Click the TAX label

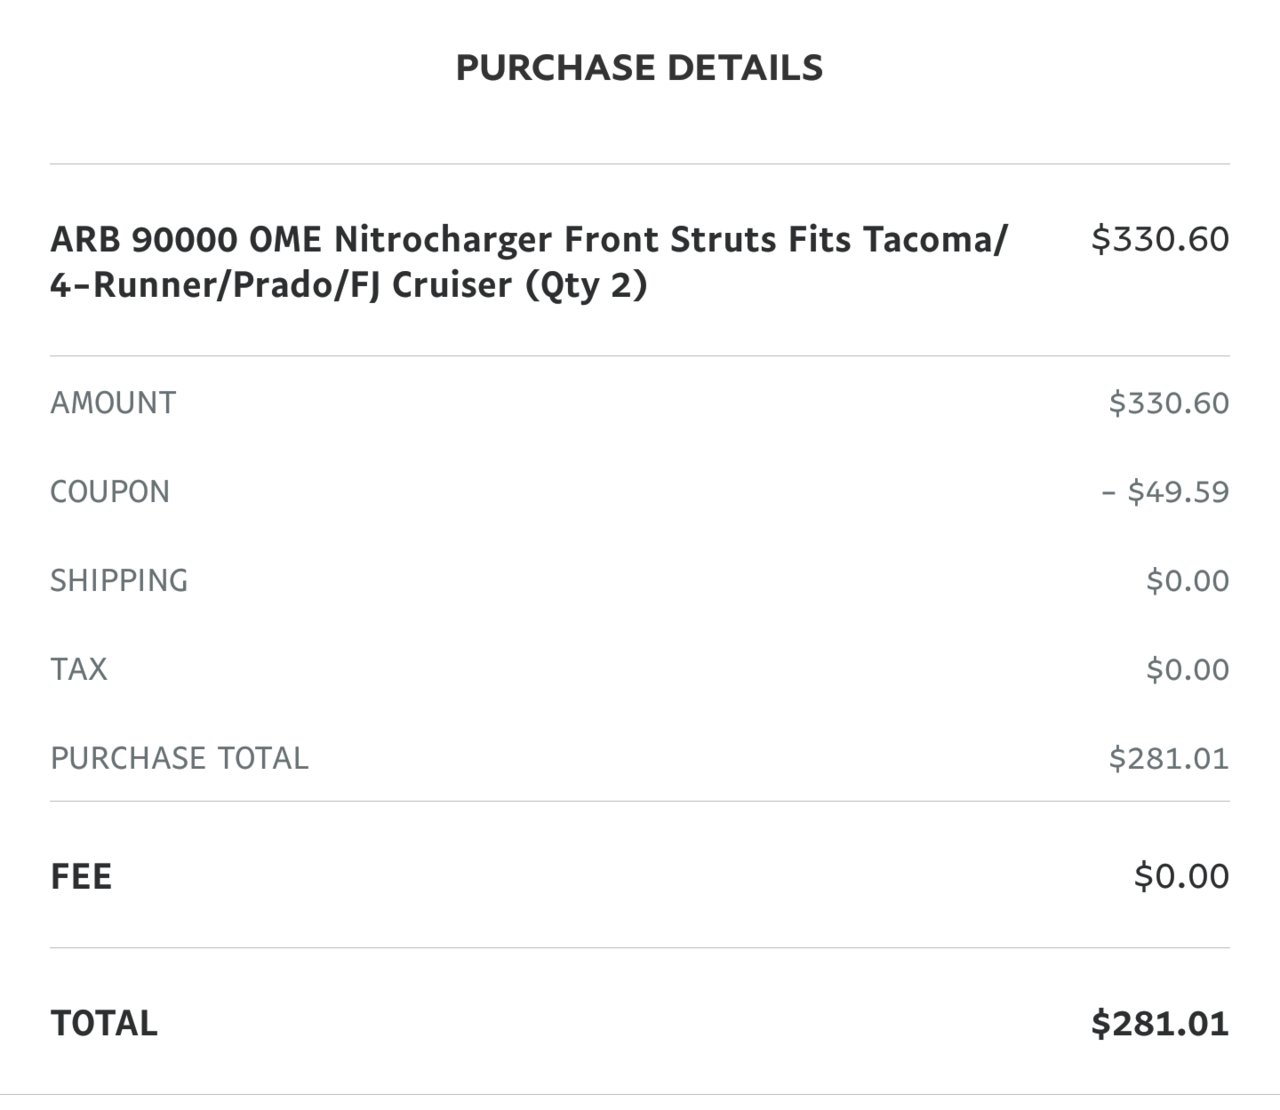pyautogui.click(x=79, y=669)
